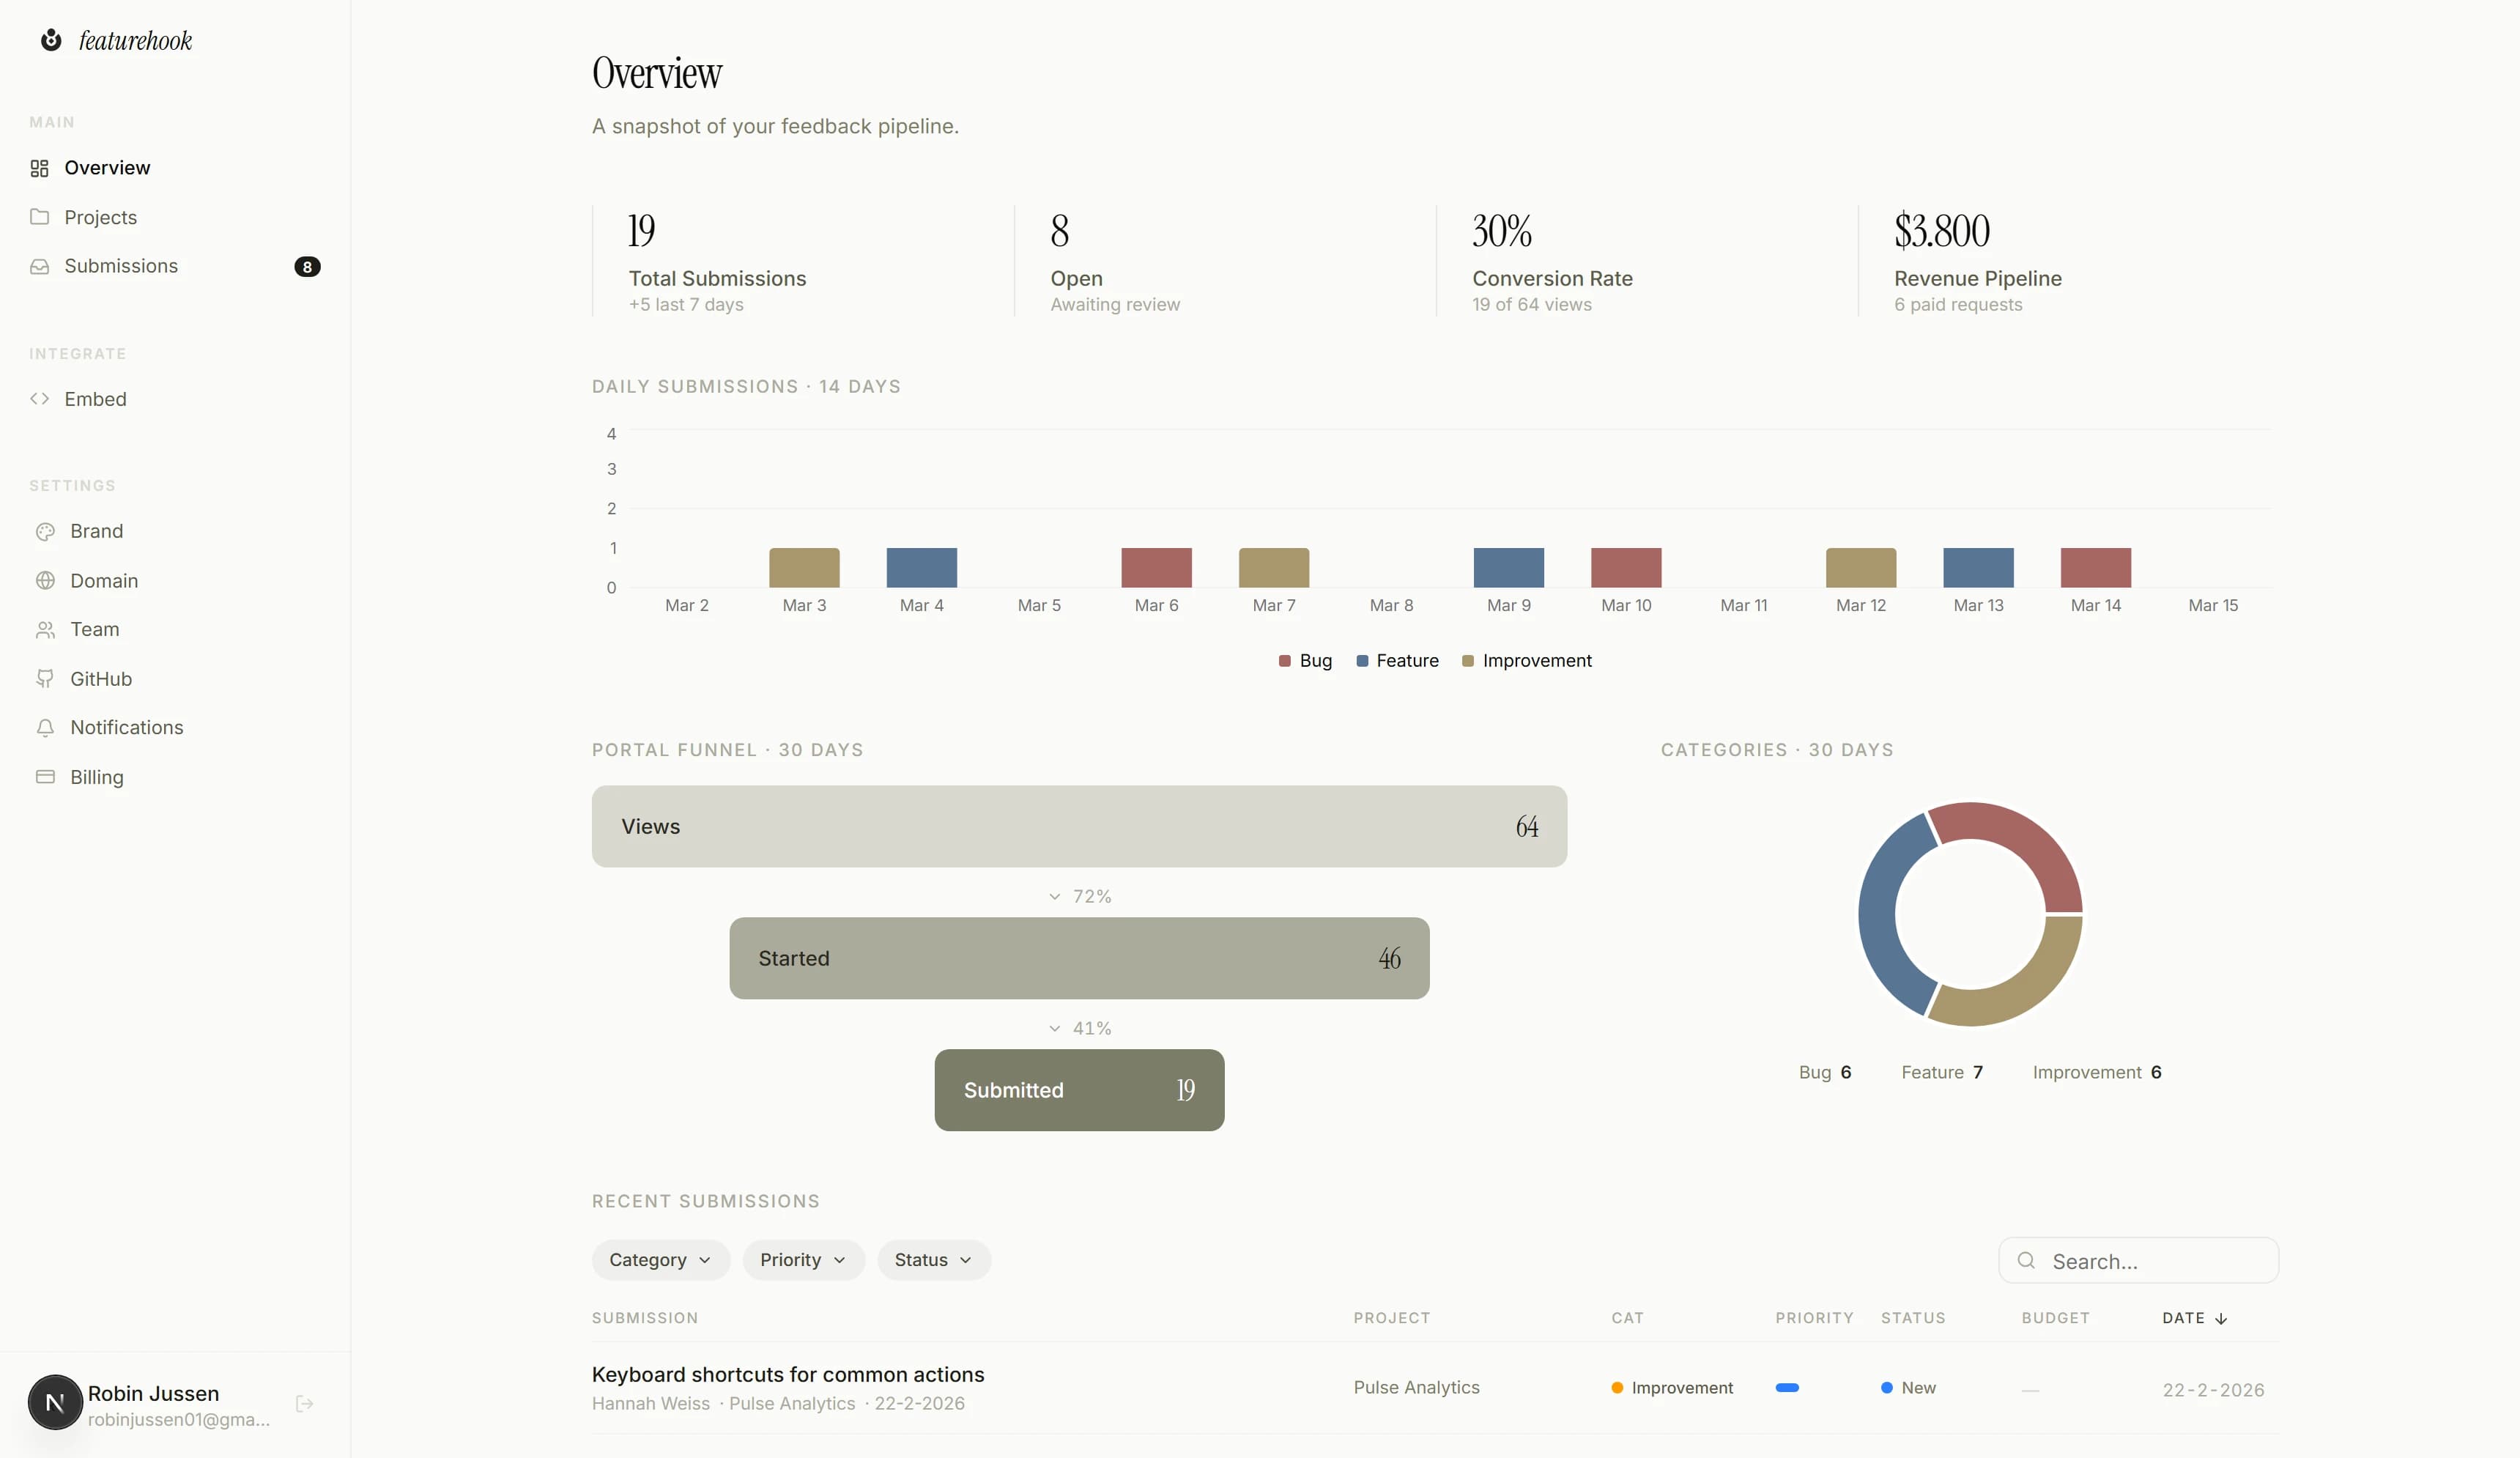The image size is (2520, 1458).
Task: Open the Keyboard shortcuts for common actions submission
Action: click(x=787, y=1374)
